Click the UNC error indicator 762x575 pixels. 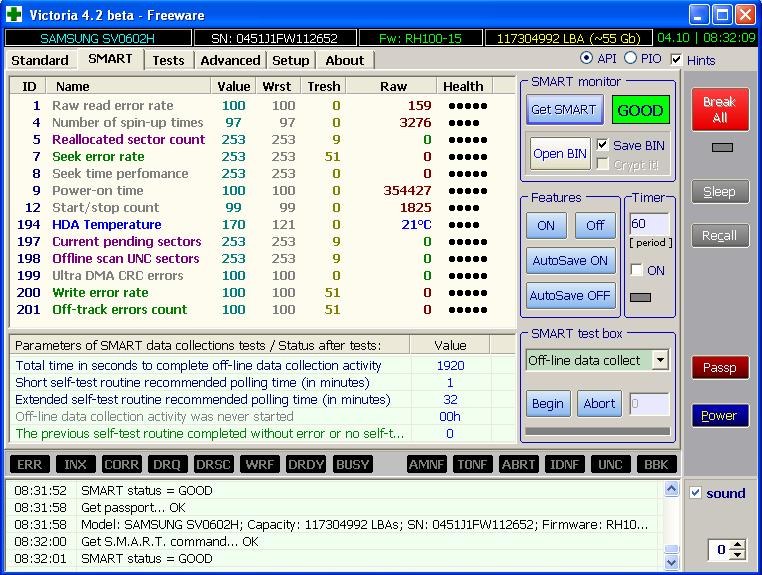[610, 465]
